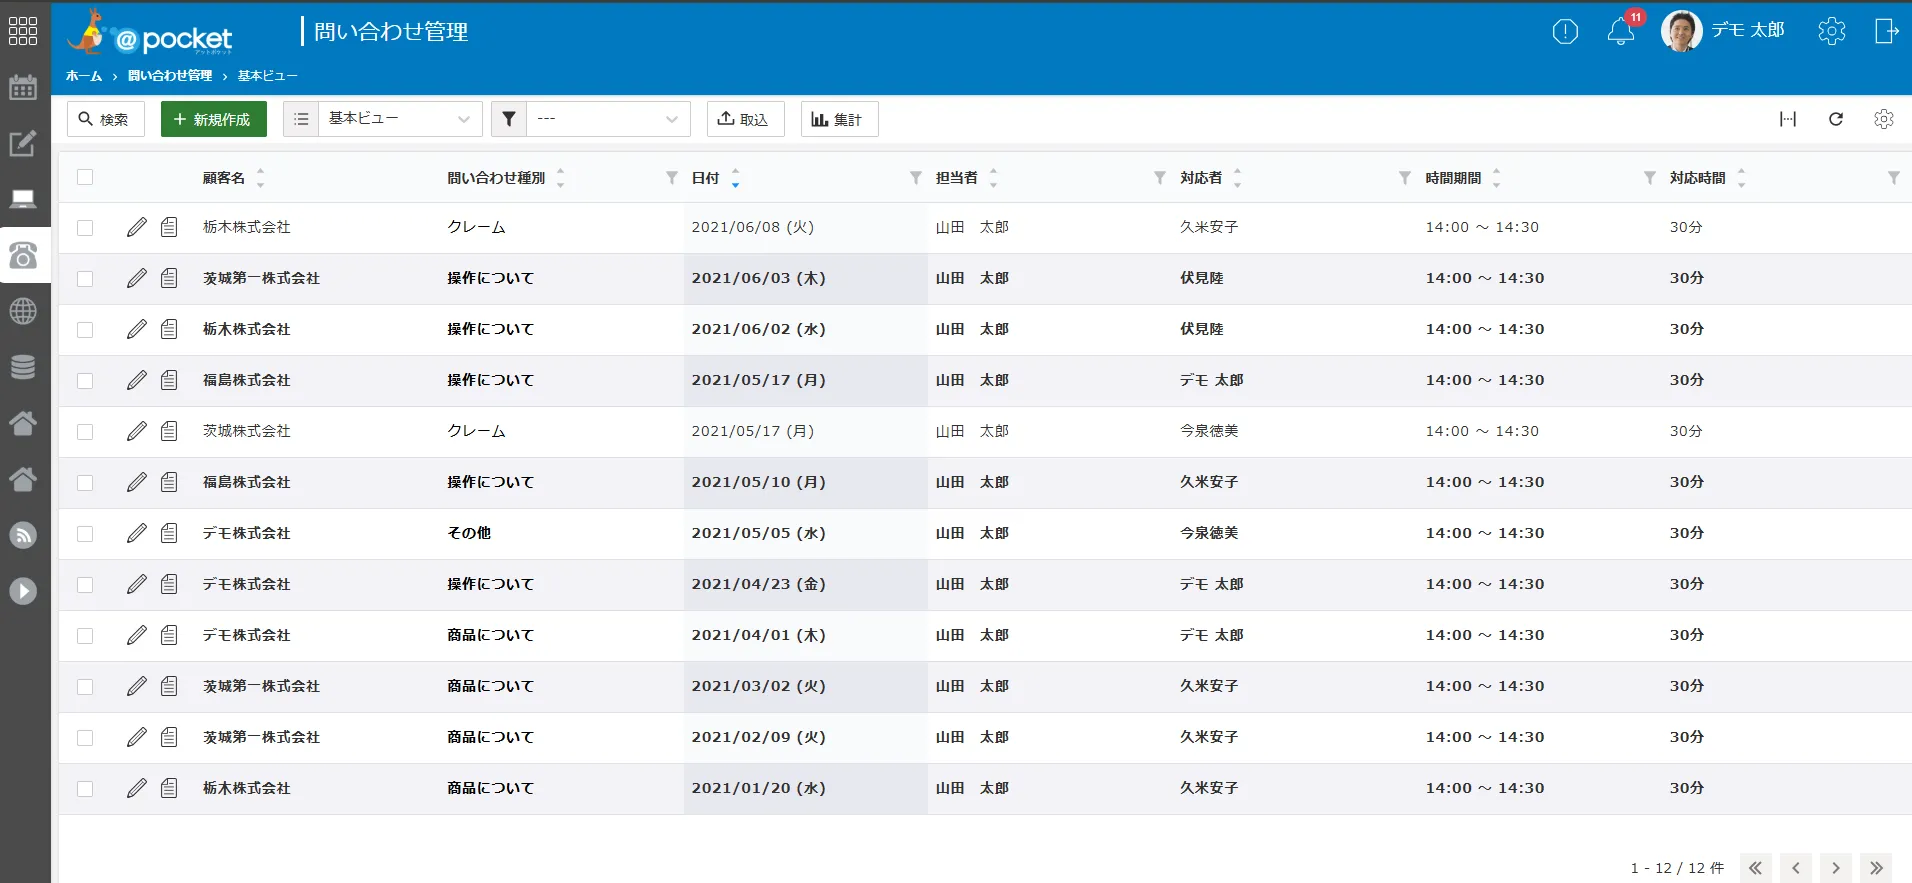The height and width of the screenshot is (883, 1912).
Task: Click the list view icon beside 基本ビュー
Action: pos(301,119)
